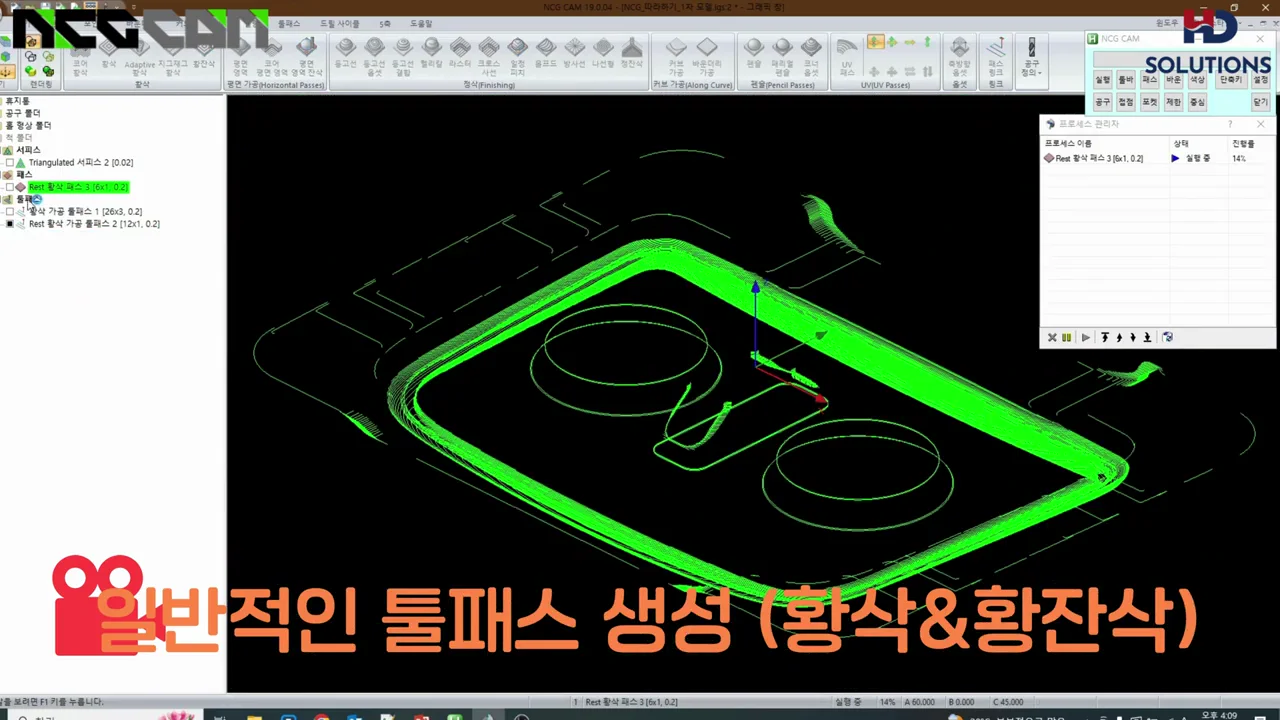Click the 14% progress value of process

pyautogui.click(x=1239, y=158)
